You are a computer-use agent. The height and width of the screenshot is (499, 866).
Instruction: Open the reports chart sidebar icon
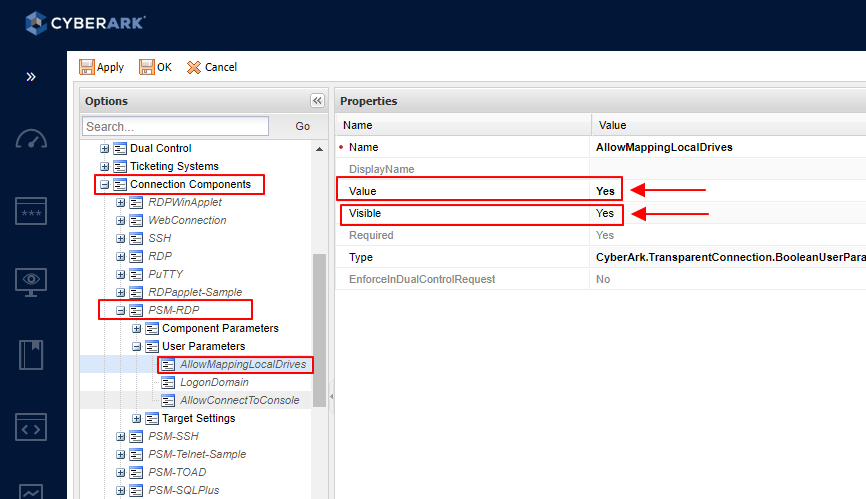(31, 491)
